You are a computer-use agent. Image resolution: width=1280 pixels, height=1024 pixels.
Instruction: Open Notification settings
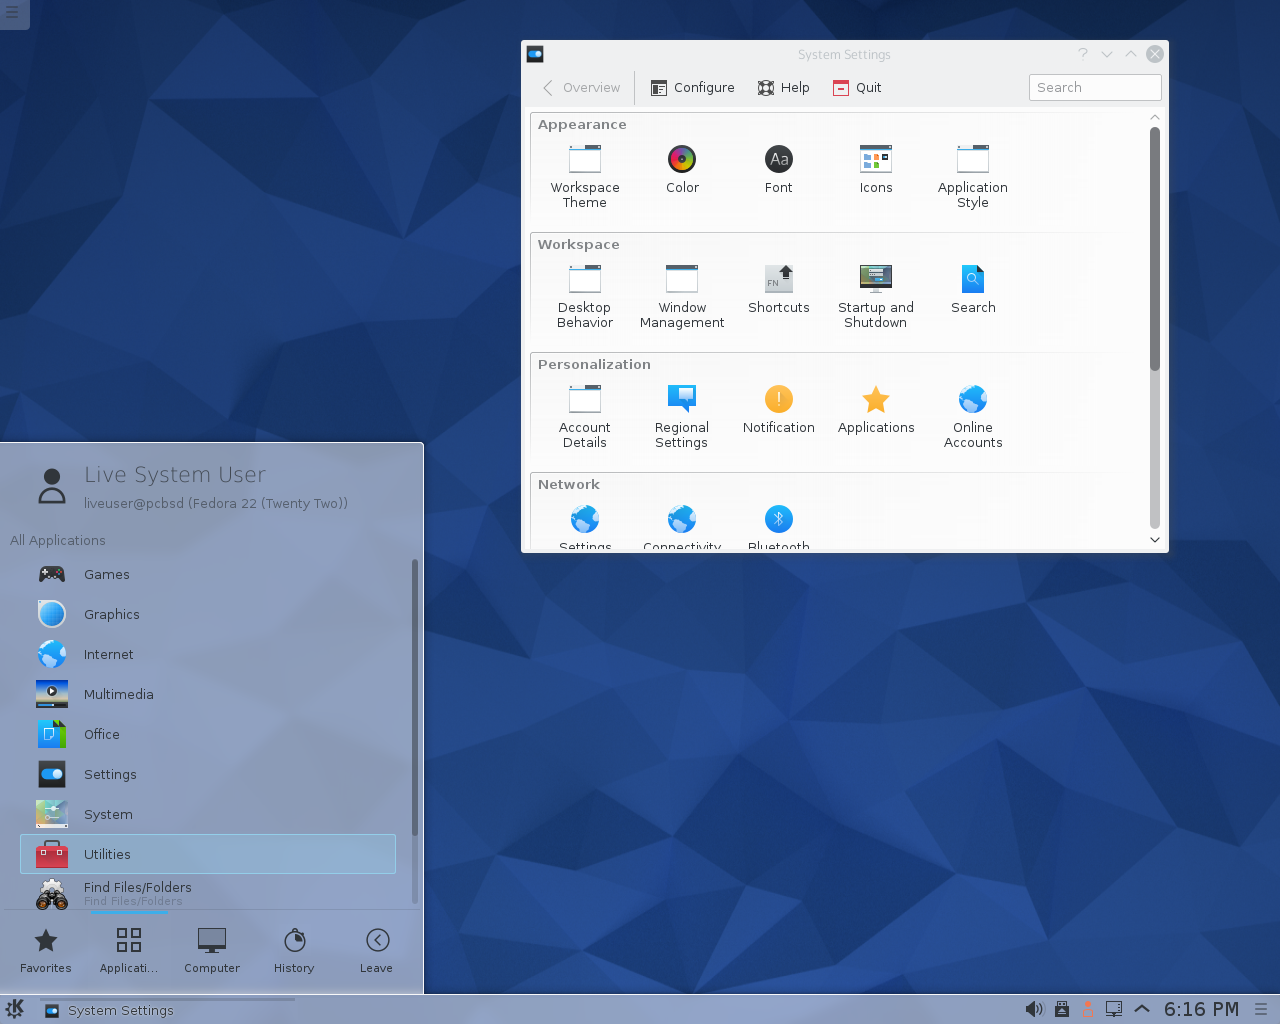click(x=779, y=410)
